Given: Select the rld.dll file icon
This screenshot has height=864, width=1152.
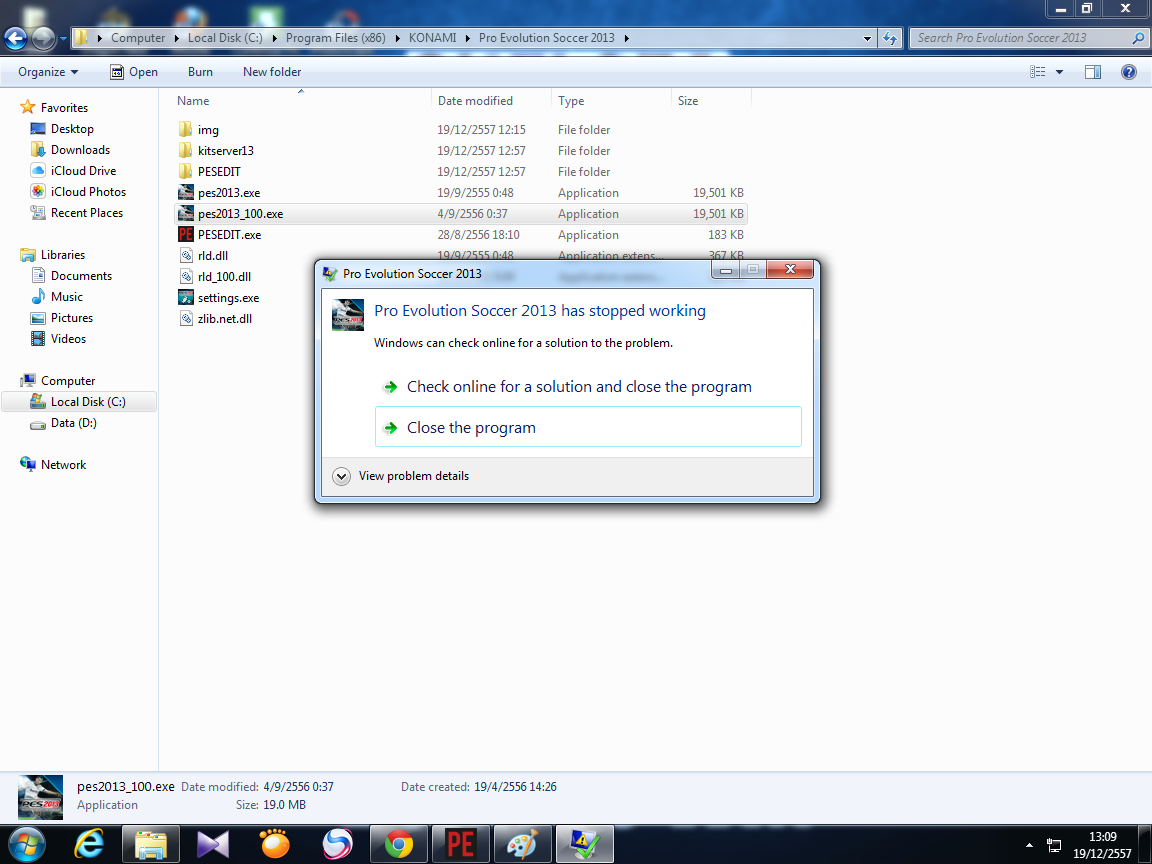Looking at the screenshot, I should pos(186,256).
